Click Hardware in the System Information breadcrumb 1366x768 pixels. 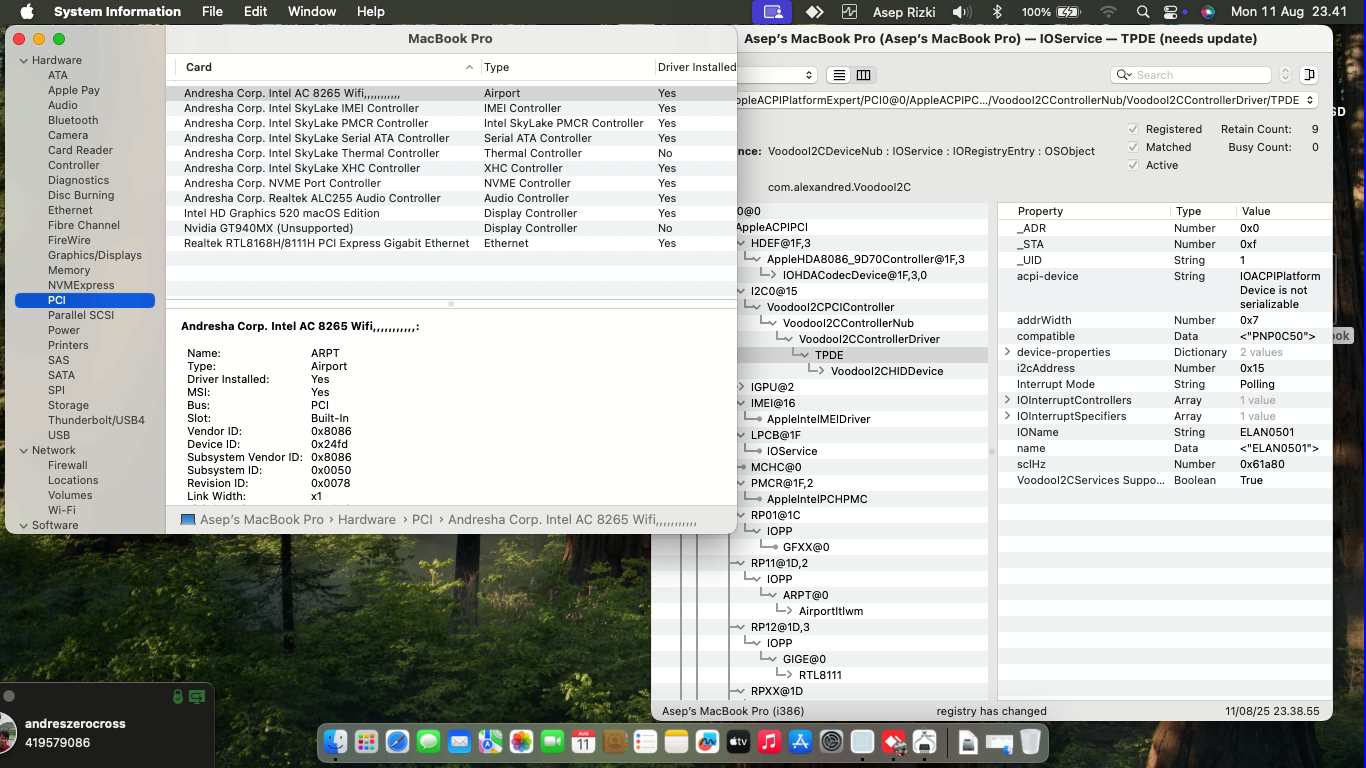click(x=367, y=519)
